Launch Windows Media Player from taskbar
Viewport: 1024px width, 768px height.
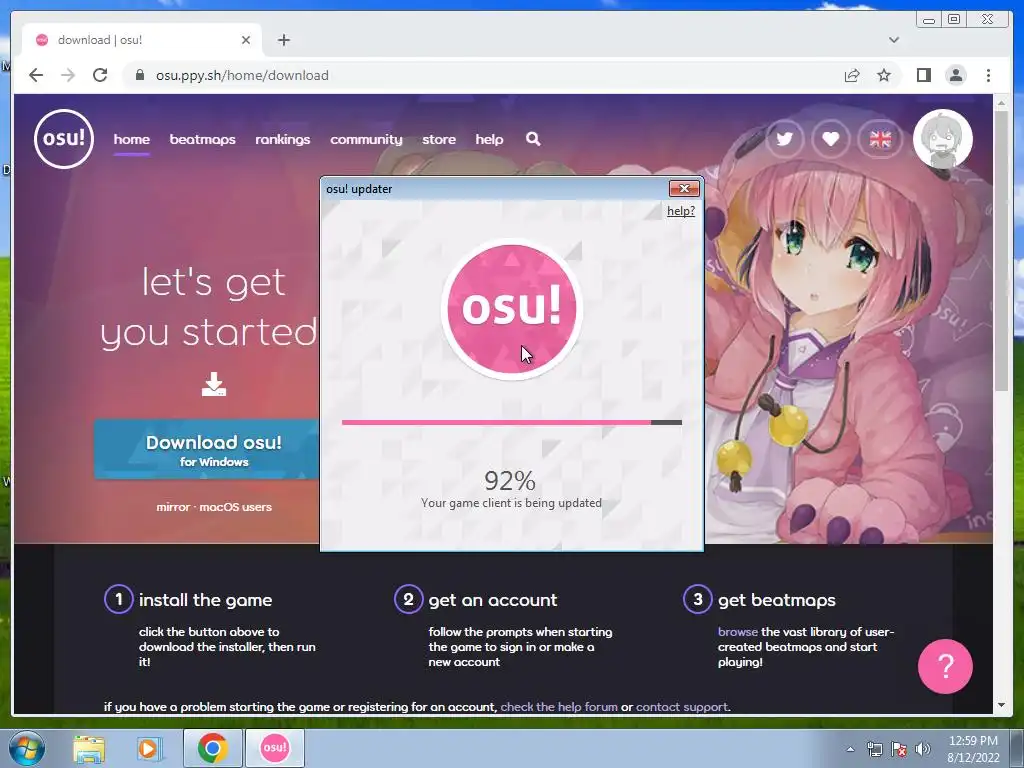[149, 748]
